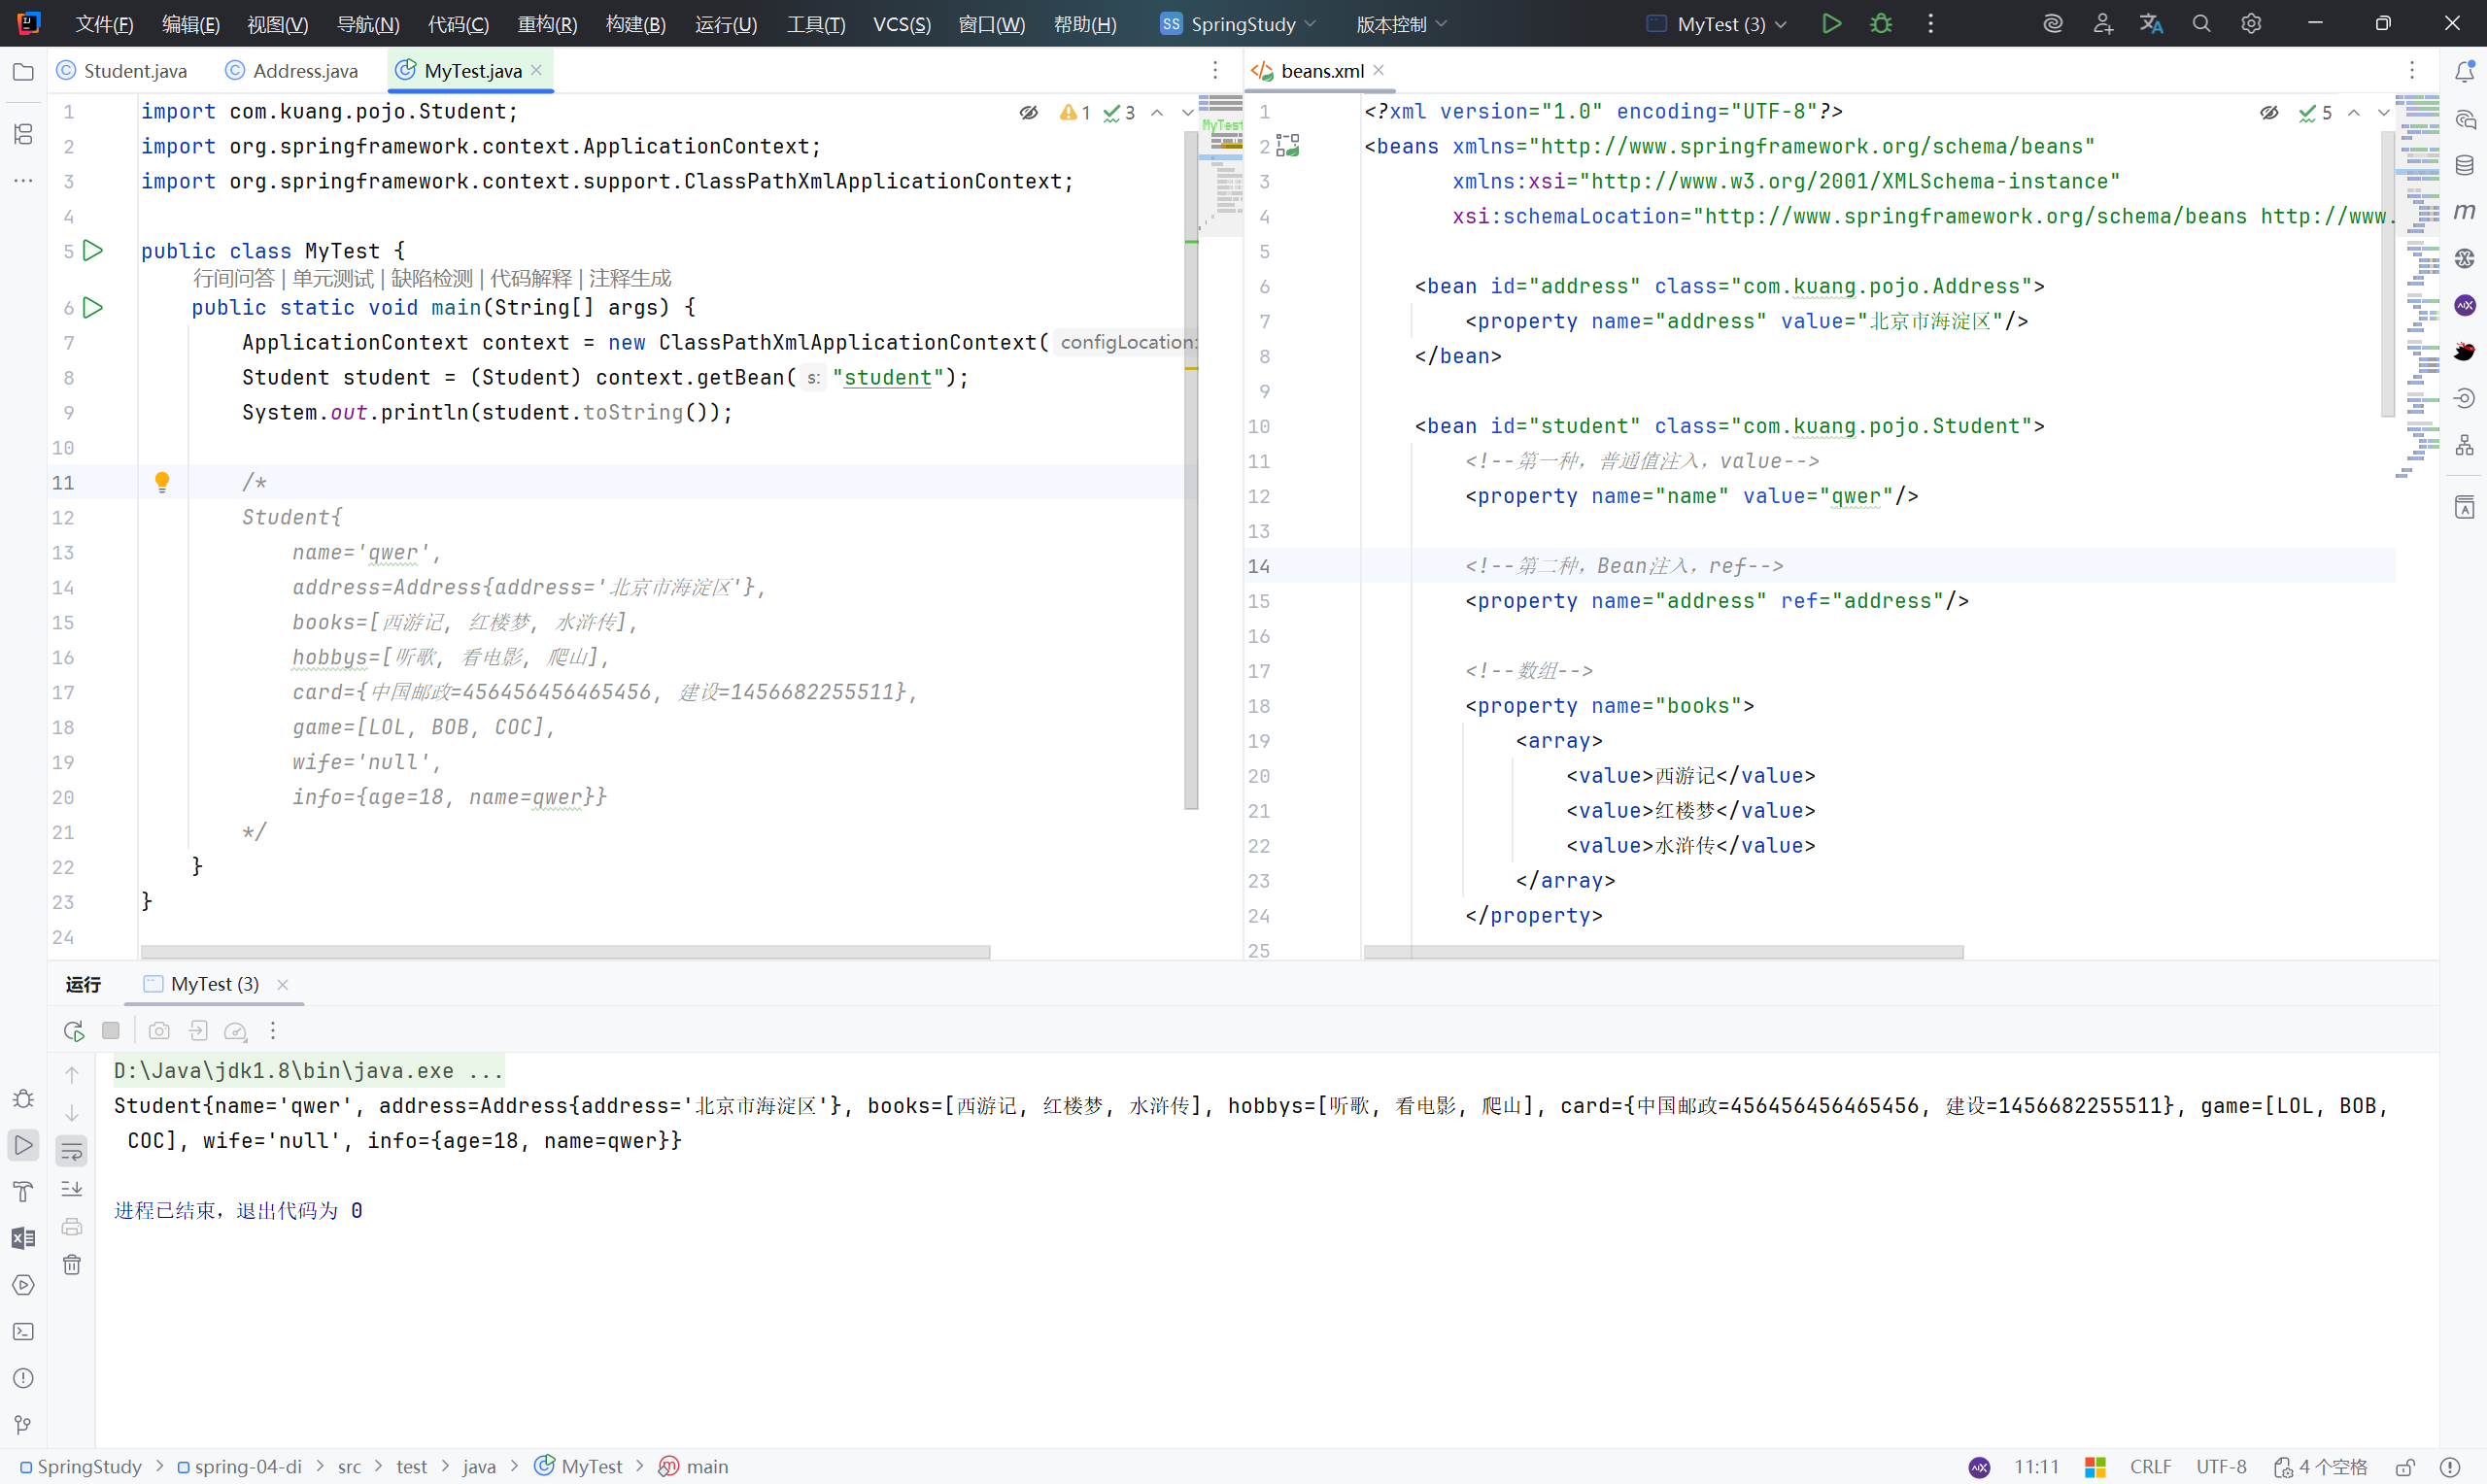This screenshot has height=1484, width=2487.
Task: Open Search Everywhere magnifier icon
Action: pyautogui.click(x=2201, y=24)
